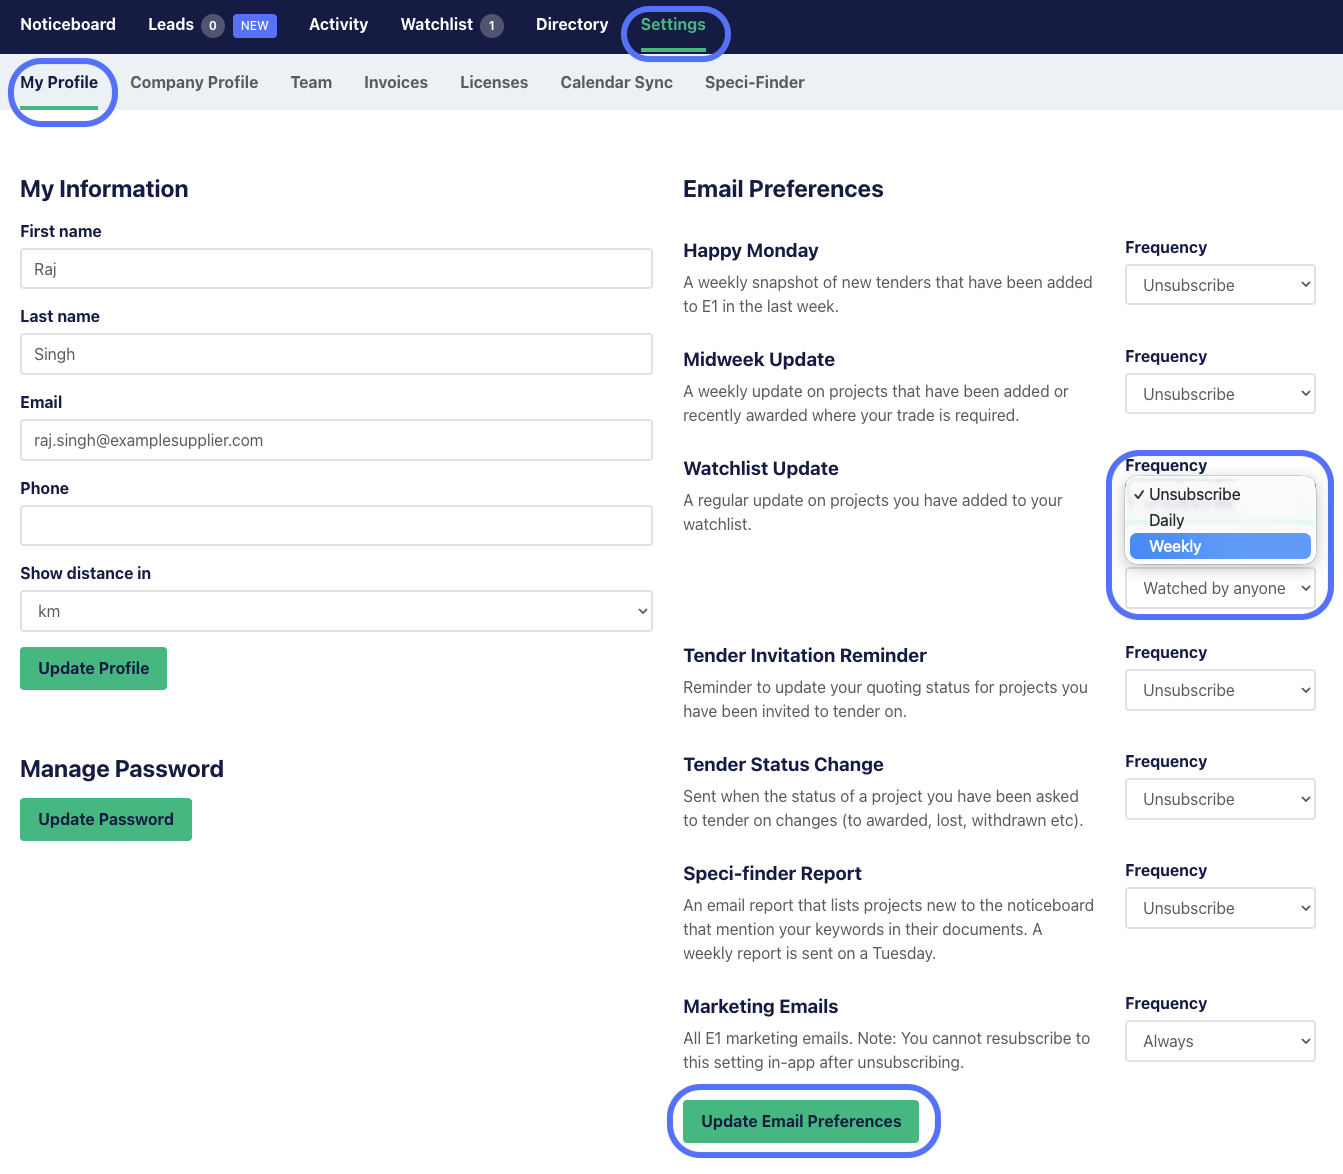The image size is (1343, 1174).
Task: Open the Leads tab
Action: [x=171, y=25]
